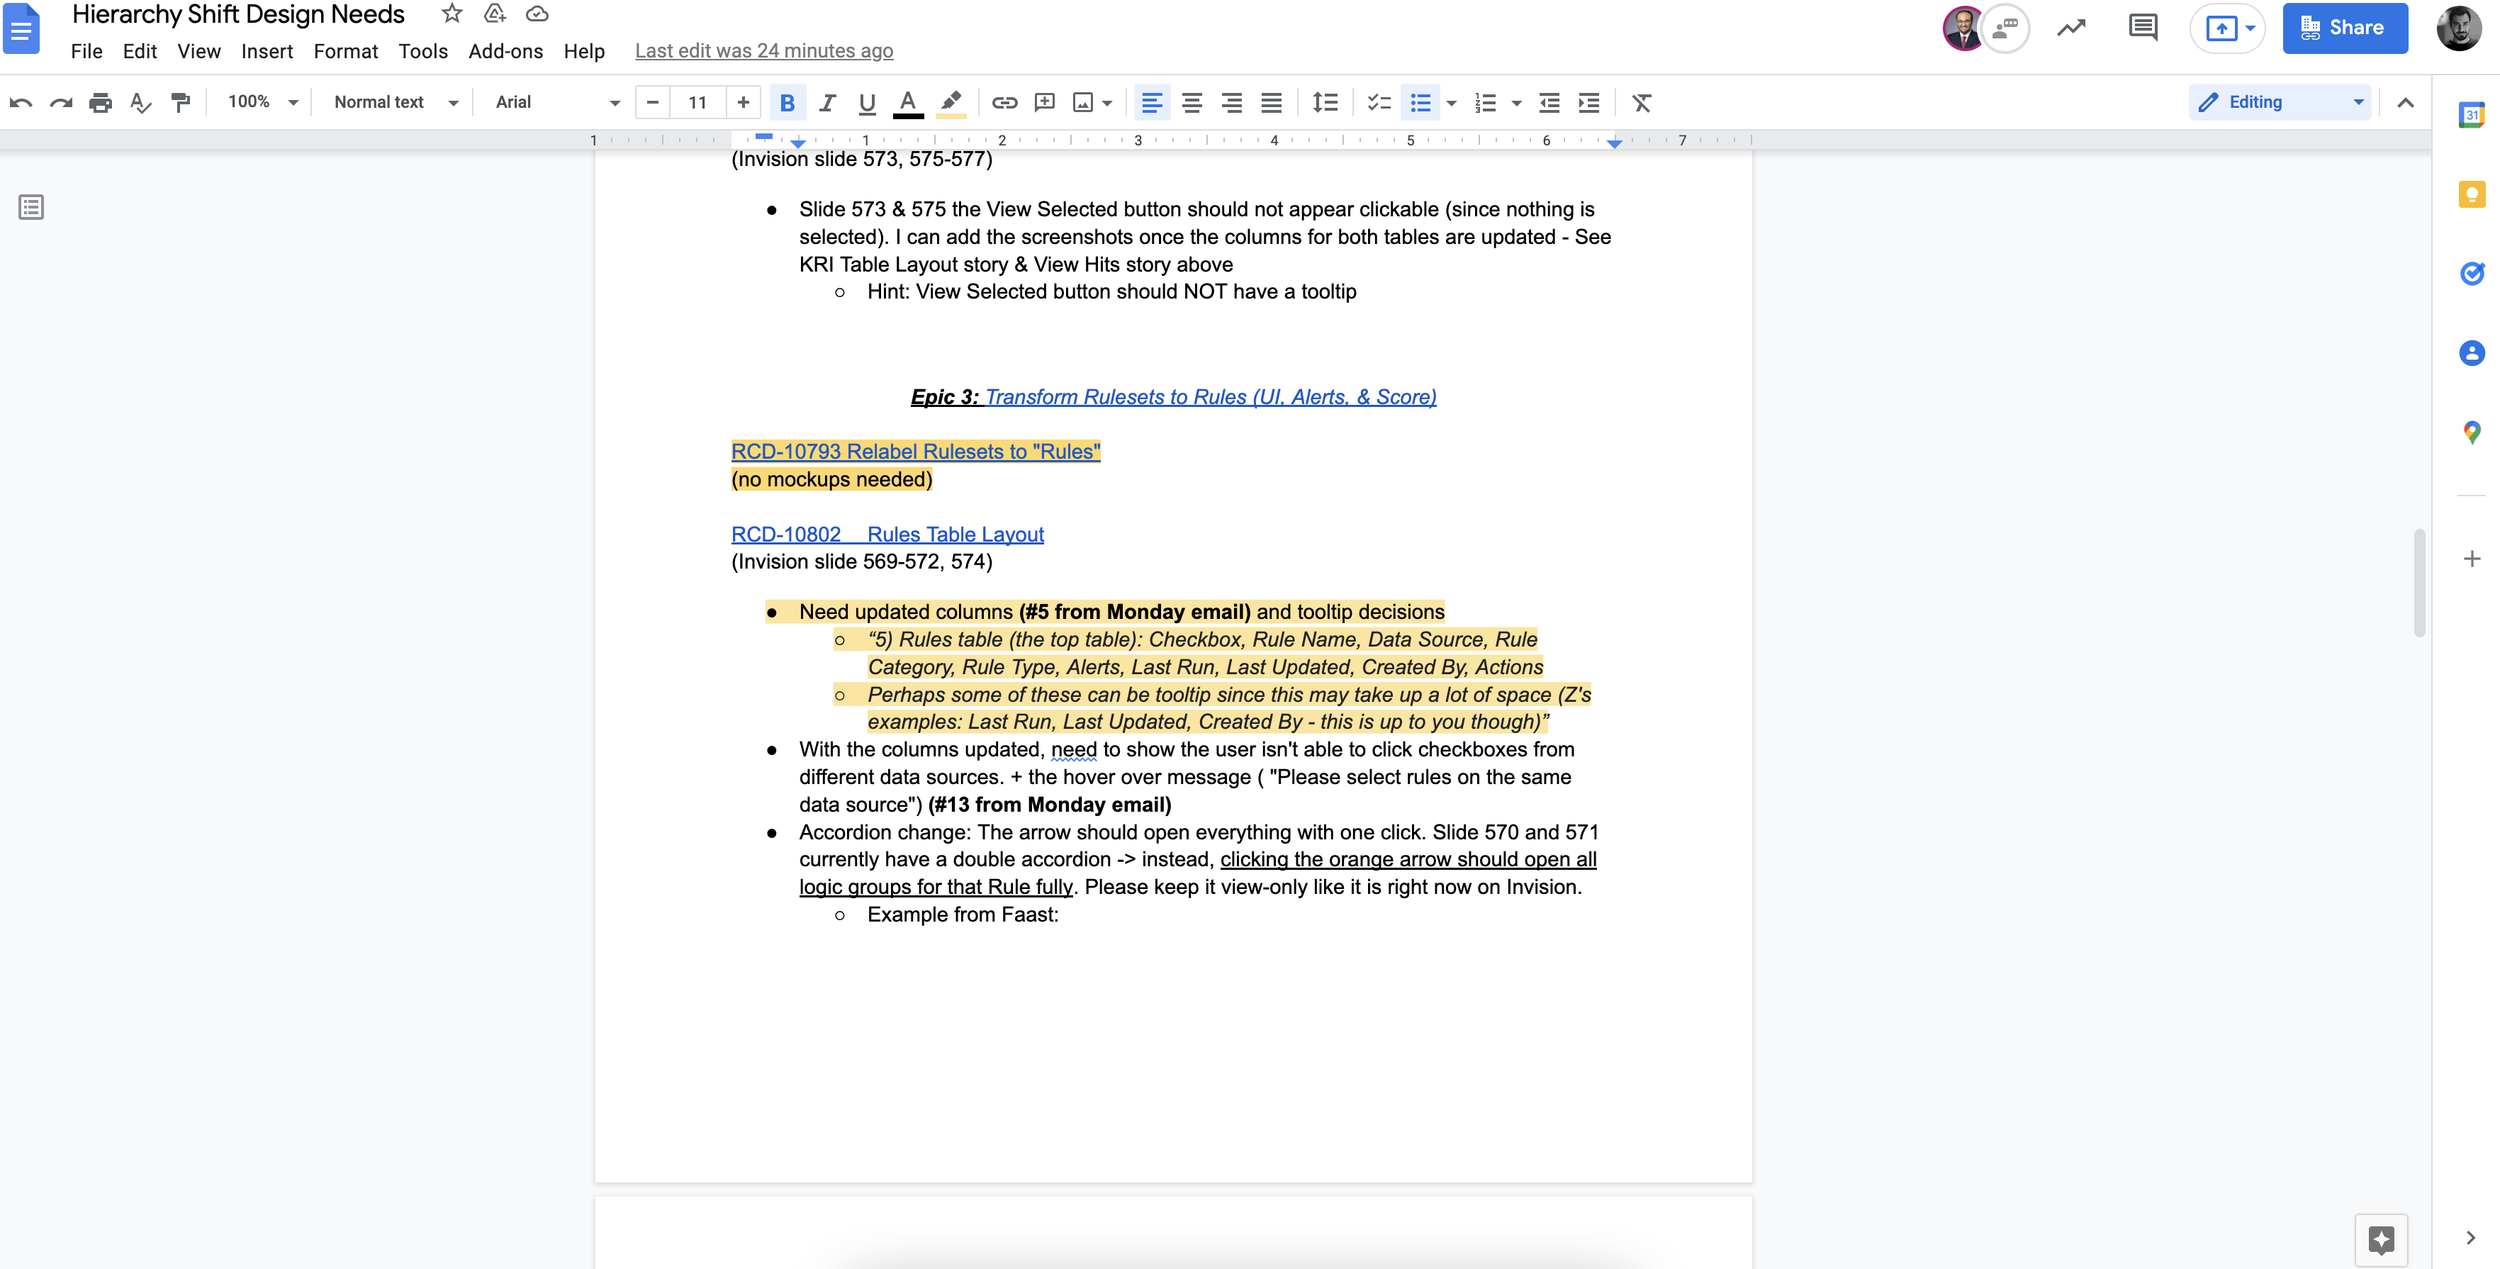Open the Format menu
This screenshot has width=2500, height=1269.
(x=345, y=51)
